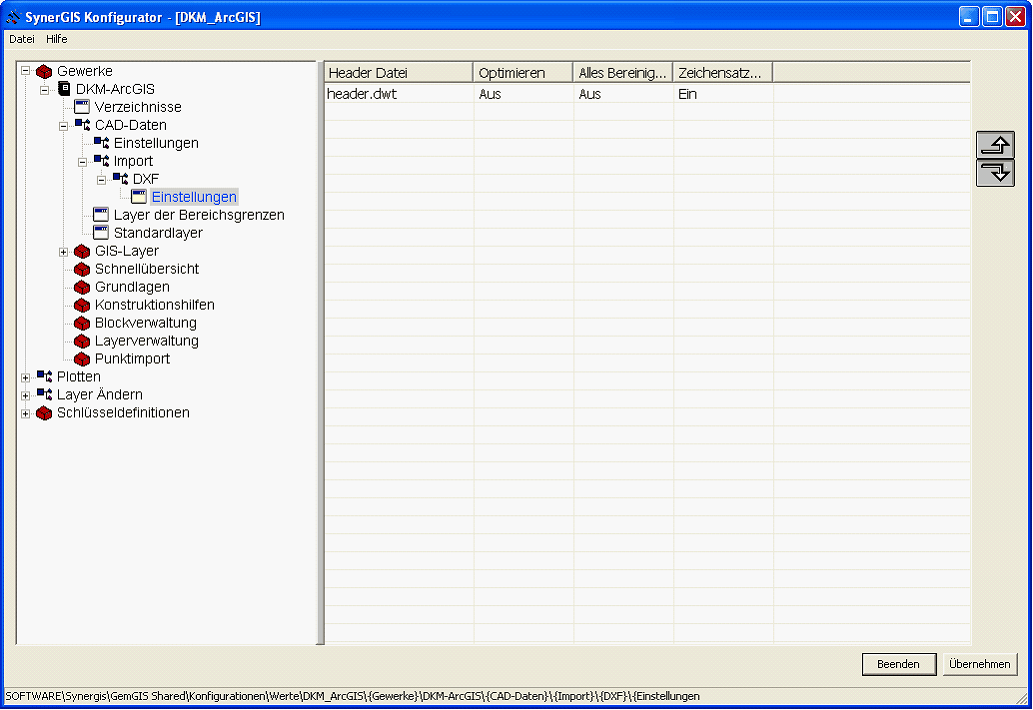Collapse the DXF tree node
Image resolution: width=1033 pixels, height=710 pixels.
pos(101,180)
